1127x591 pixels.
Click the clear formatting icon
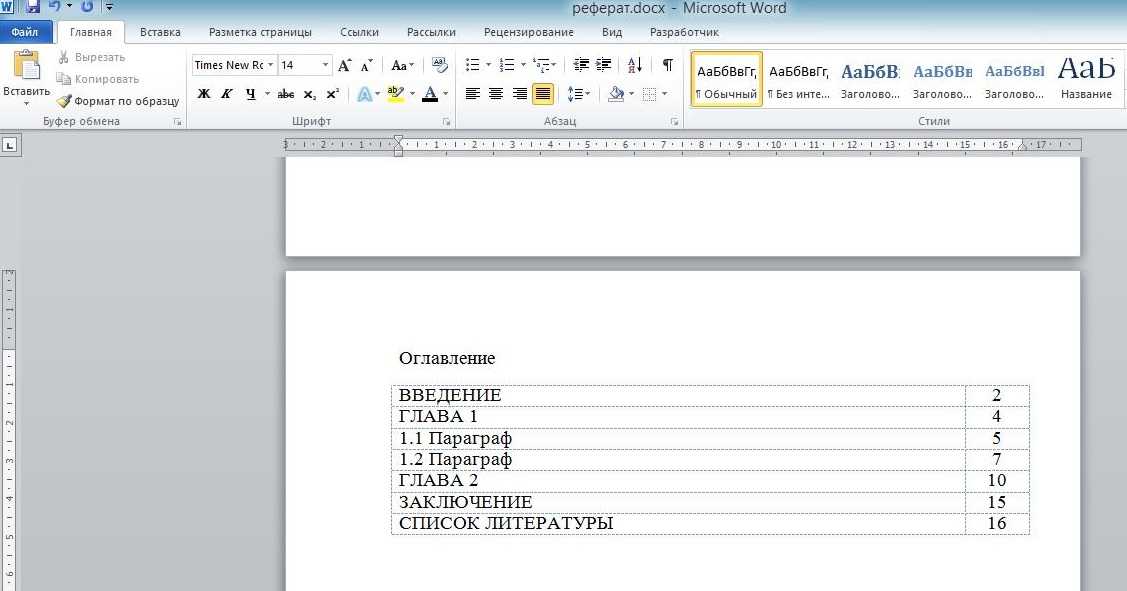point(439,65)
